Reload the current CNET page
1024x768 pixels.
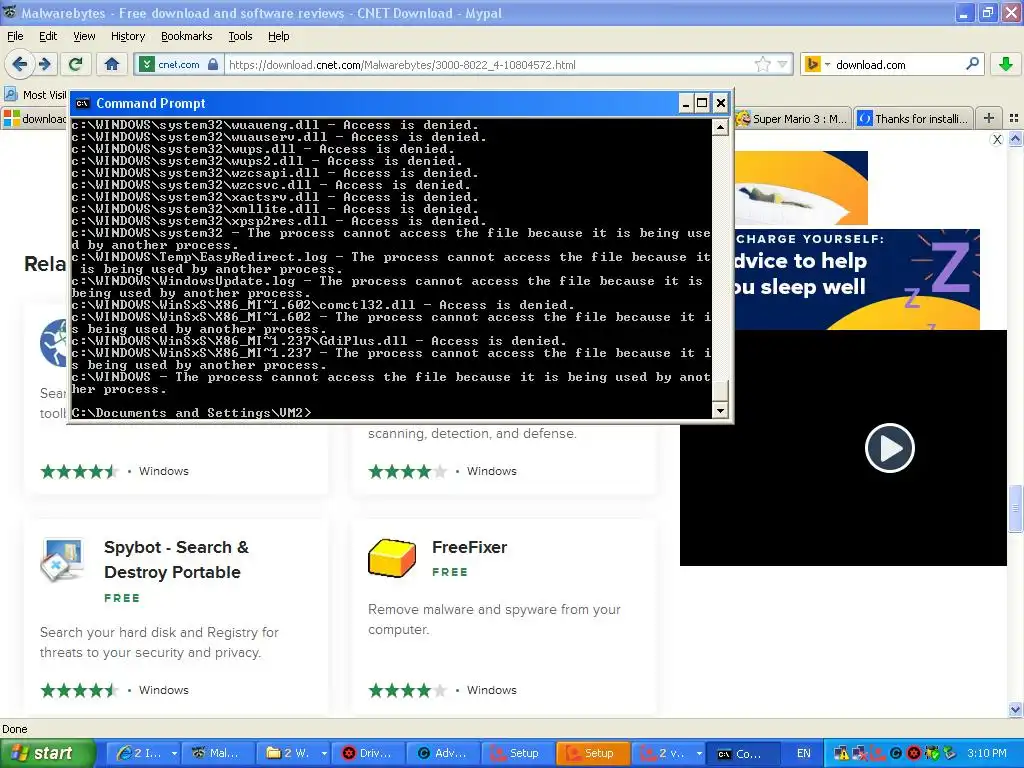(76, 64)
